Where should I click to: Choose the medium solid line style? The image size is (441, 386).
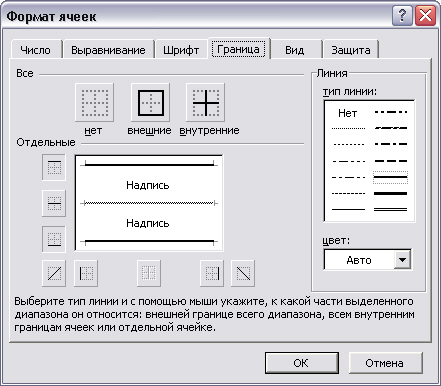pos(390,177)
